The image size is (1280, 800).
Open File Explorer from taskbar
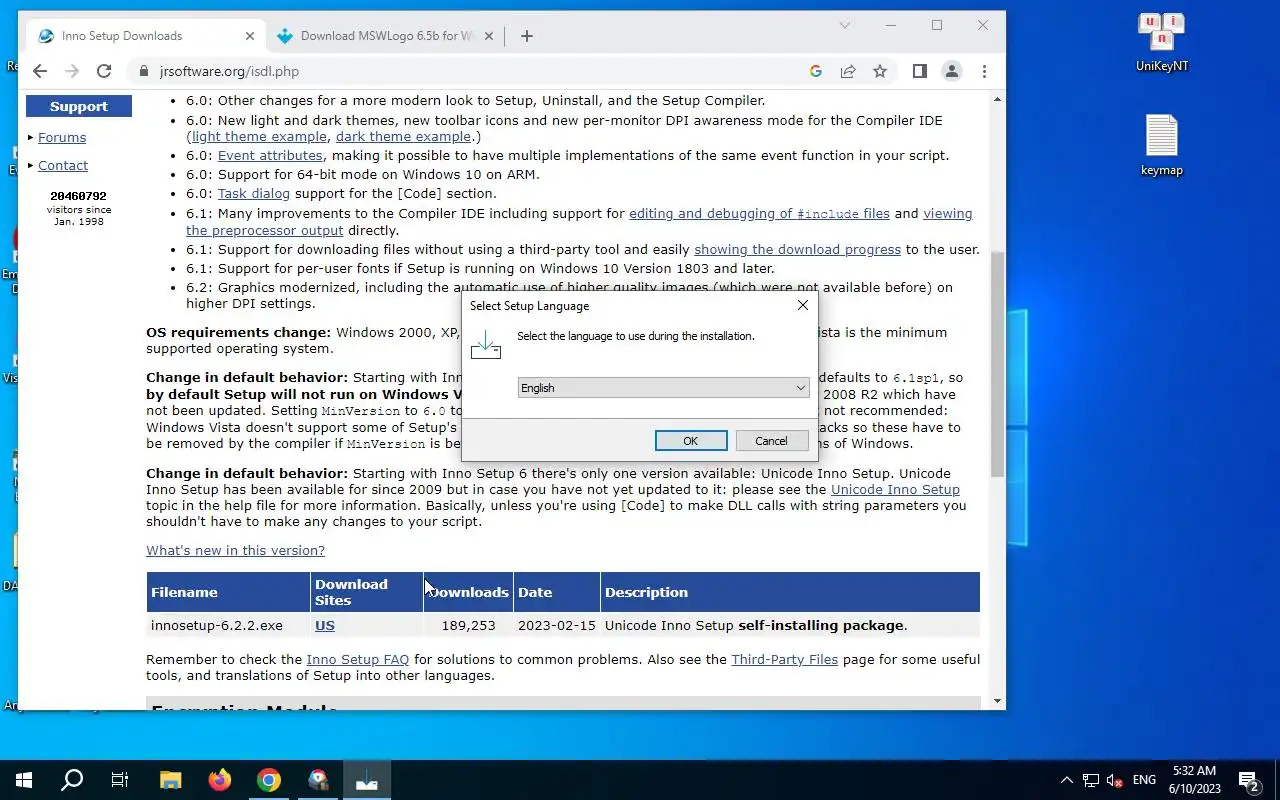click(x=170, y=780)
